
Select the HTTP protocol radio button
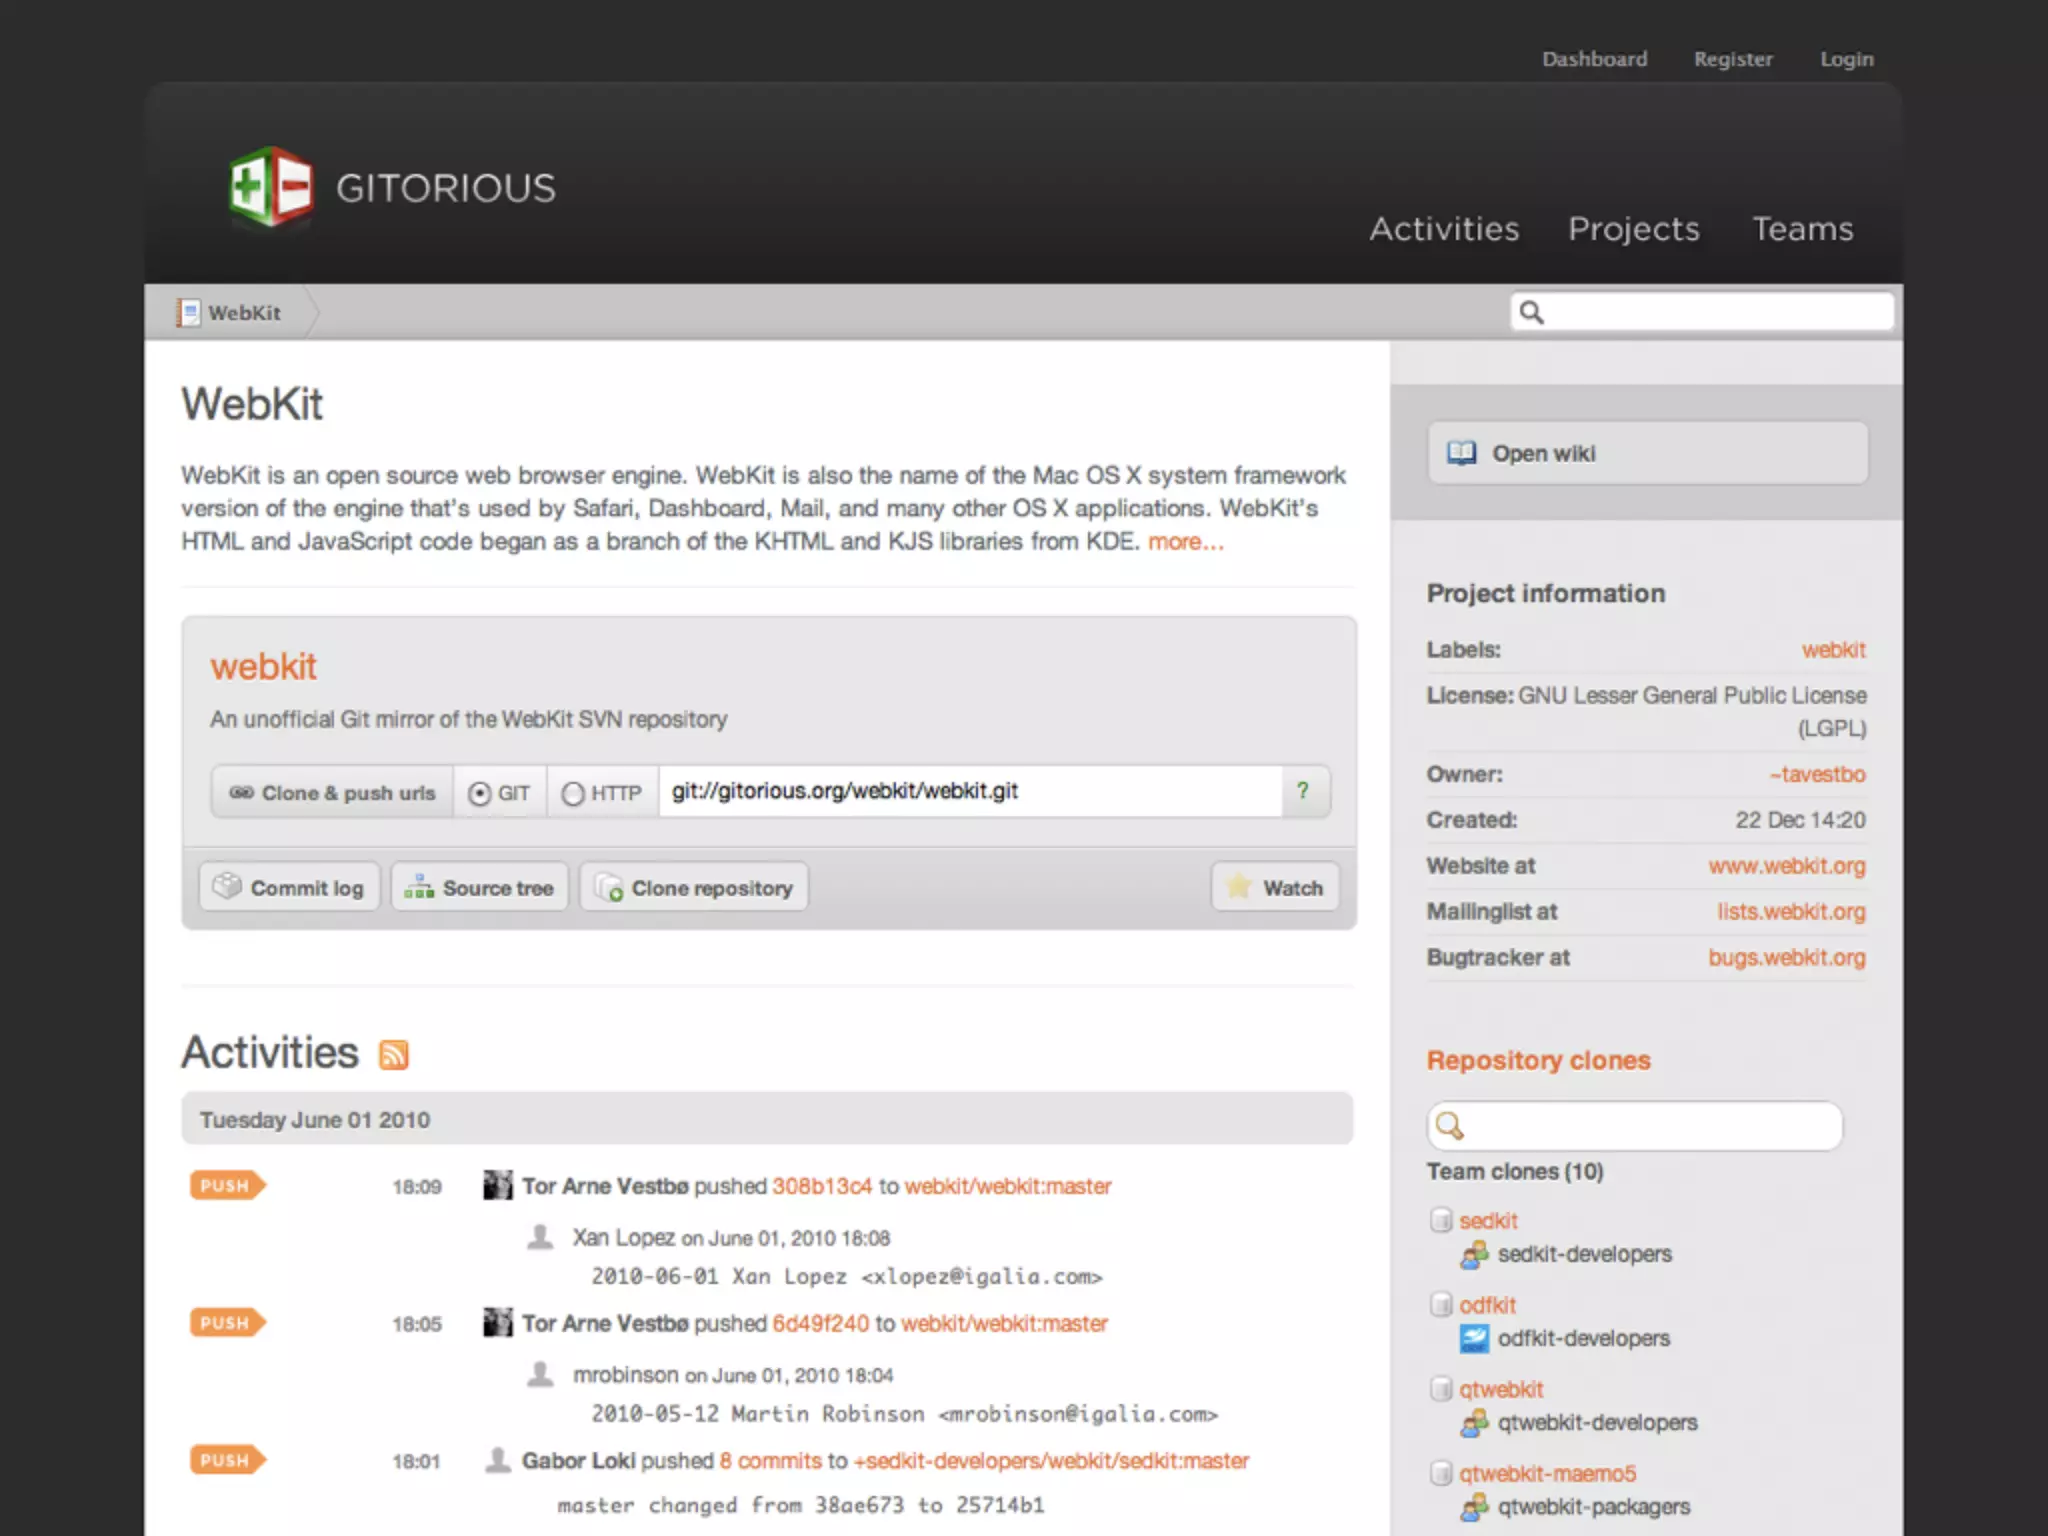573,793
